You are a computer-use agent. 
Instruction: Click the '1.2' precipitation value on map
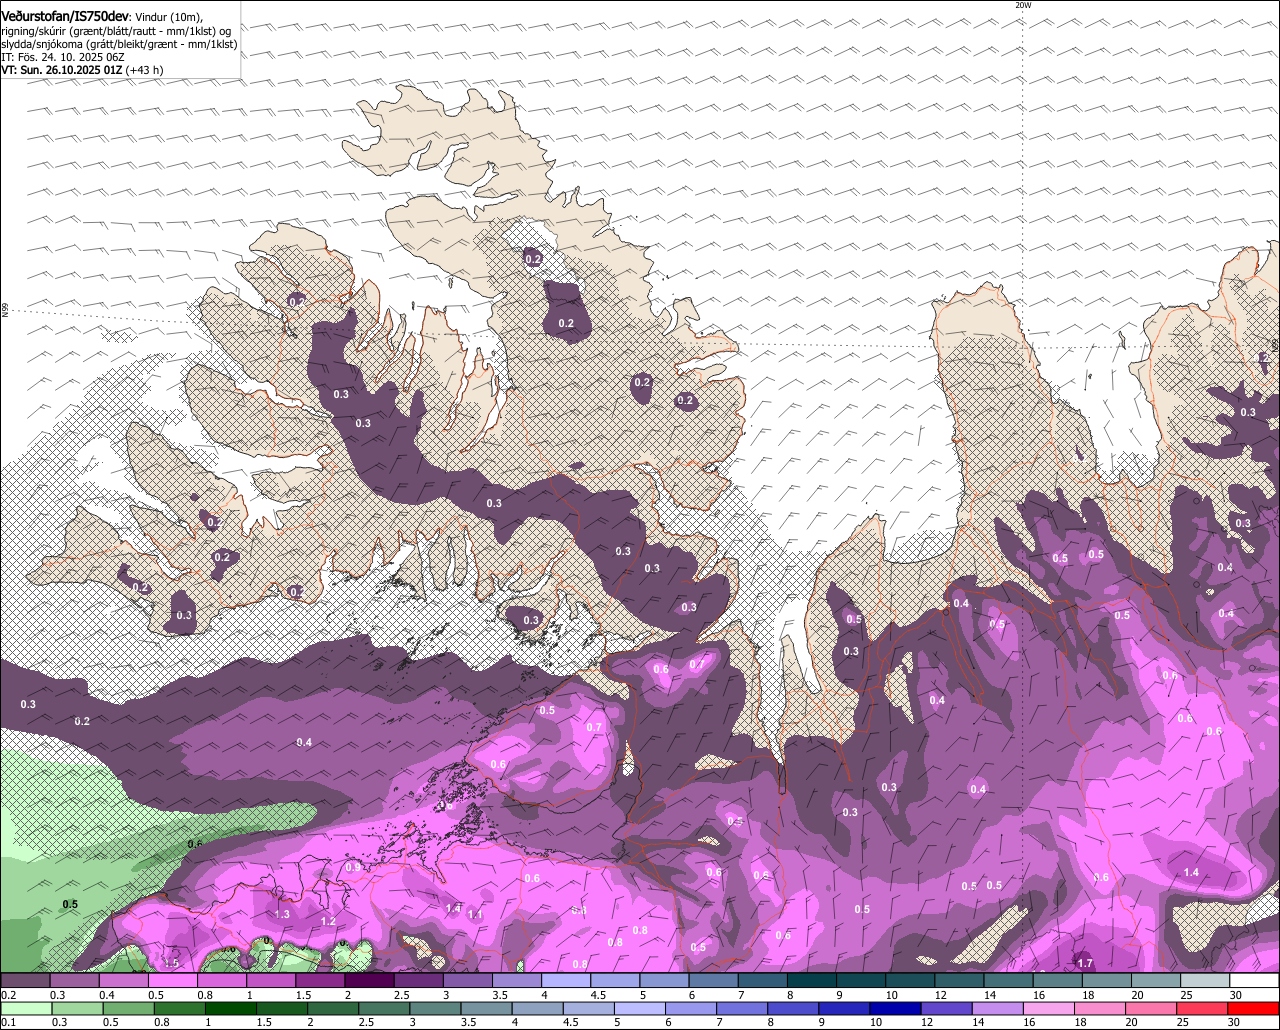(328, 921)
